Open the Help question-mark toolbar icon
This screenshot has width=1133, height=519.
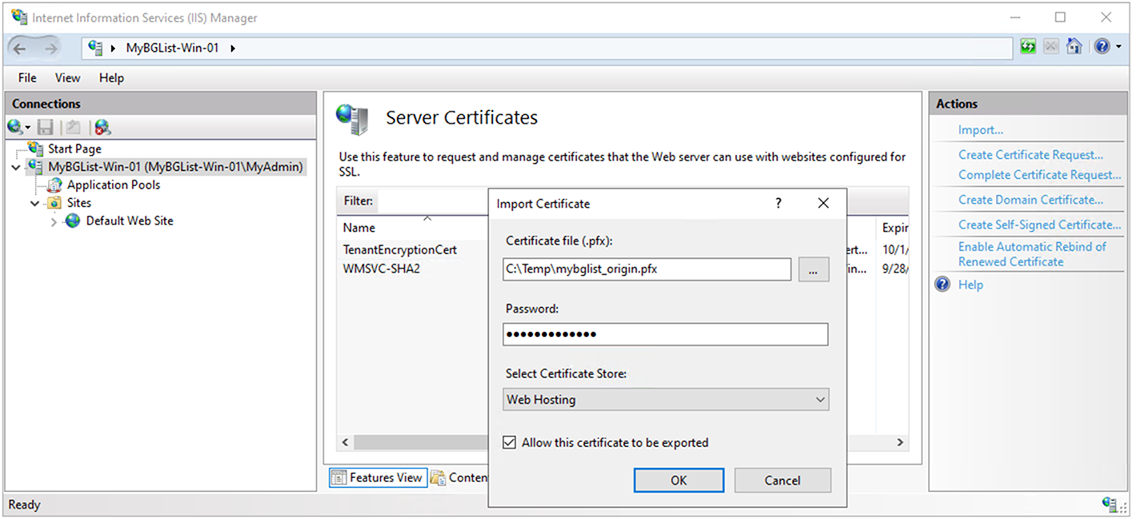[1101, 47]
